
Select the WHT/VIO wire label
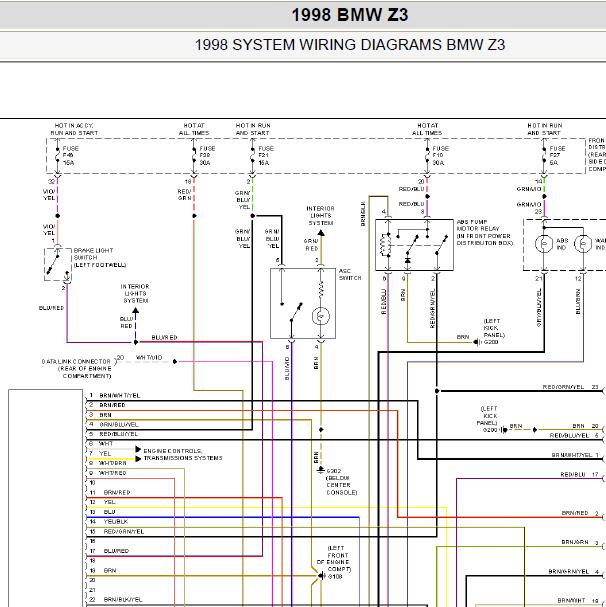coord(149,358)
